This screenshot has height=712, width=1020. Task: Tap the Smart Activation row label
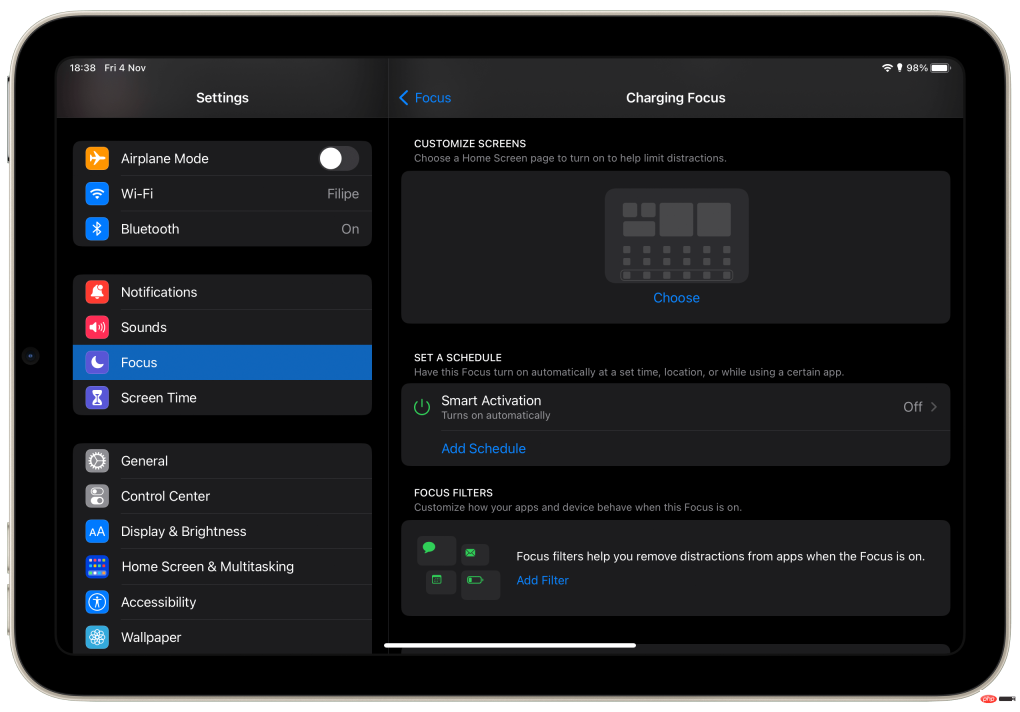click(x=491, y=401)
